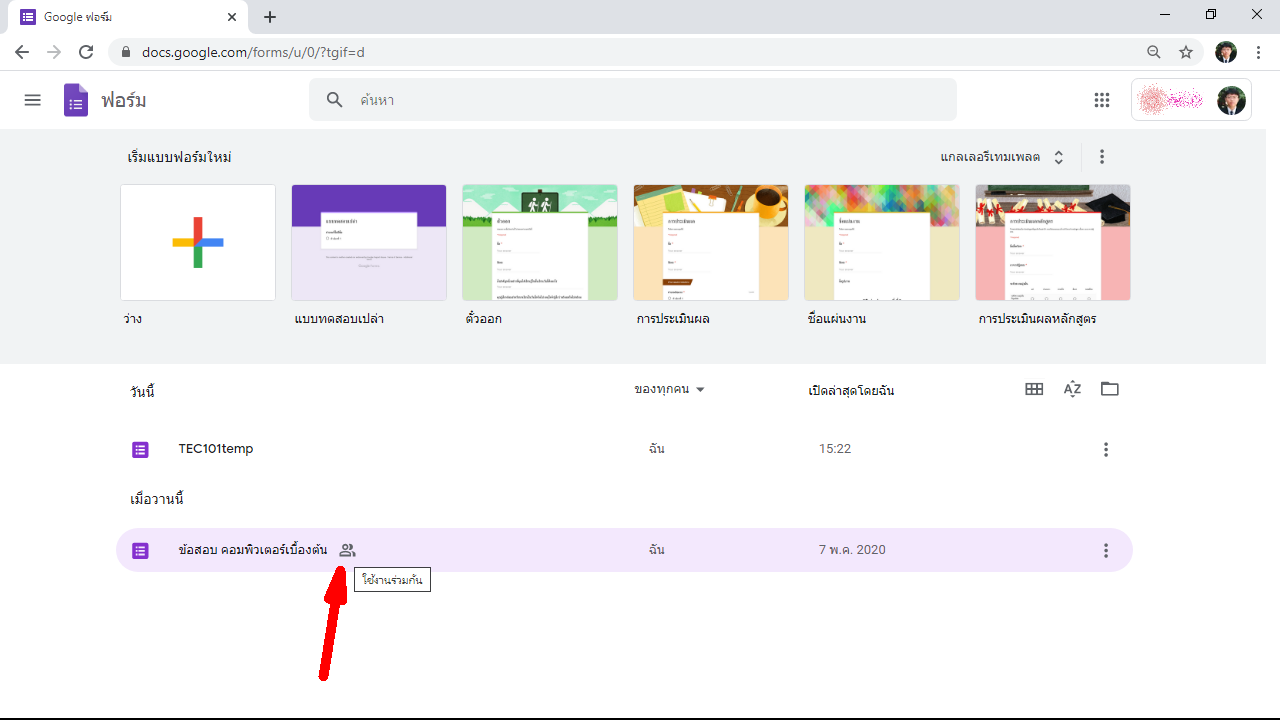
Task: Click the Google Forms logo icon
Action: 76,100
